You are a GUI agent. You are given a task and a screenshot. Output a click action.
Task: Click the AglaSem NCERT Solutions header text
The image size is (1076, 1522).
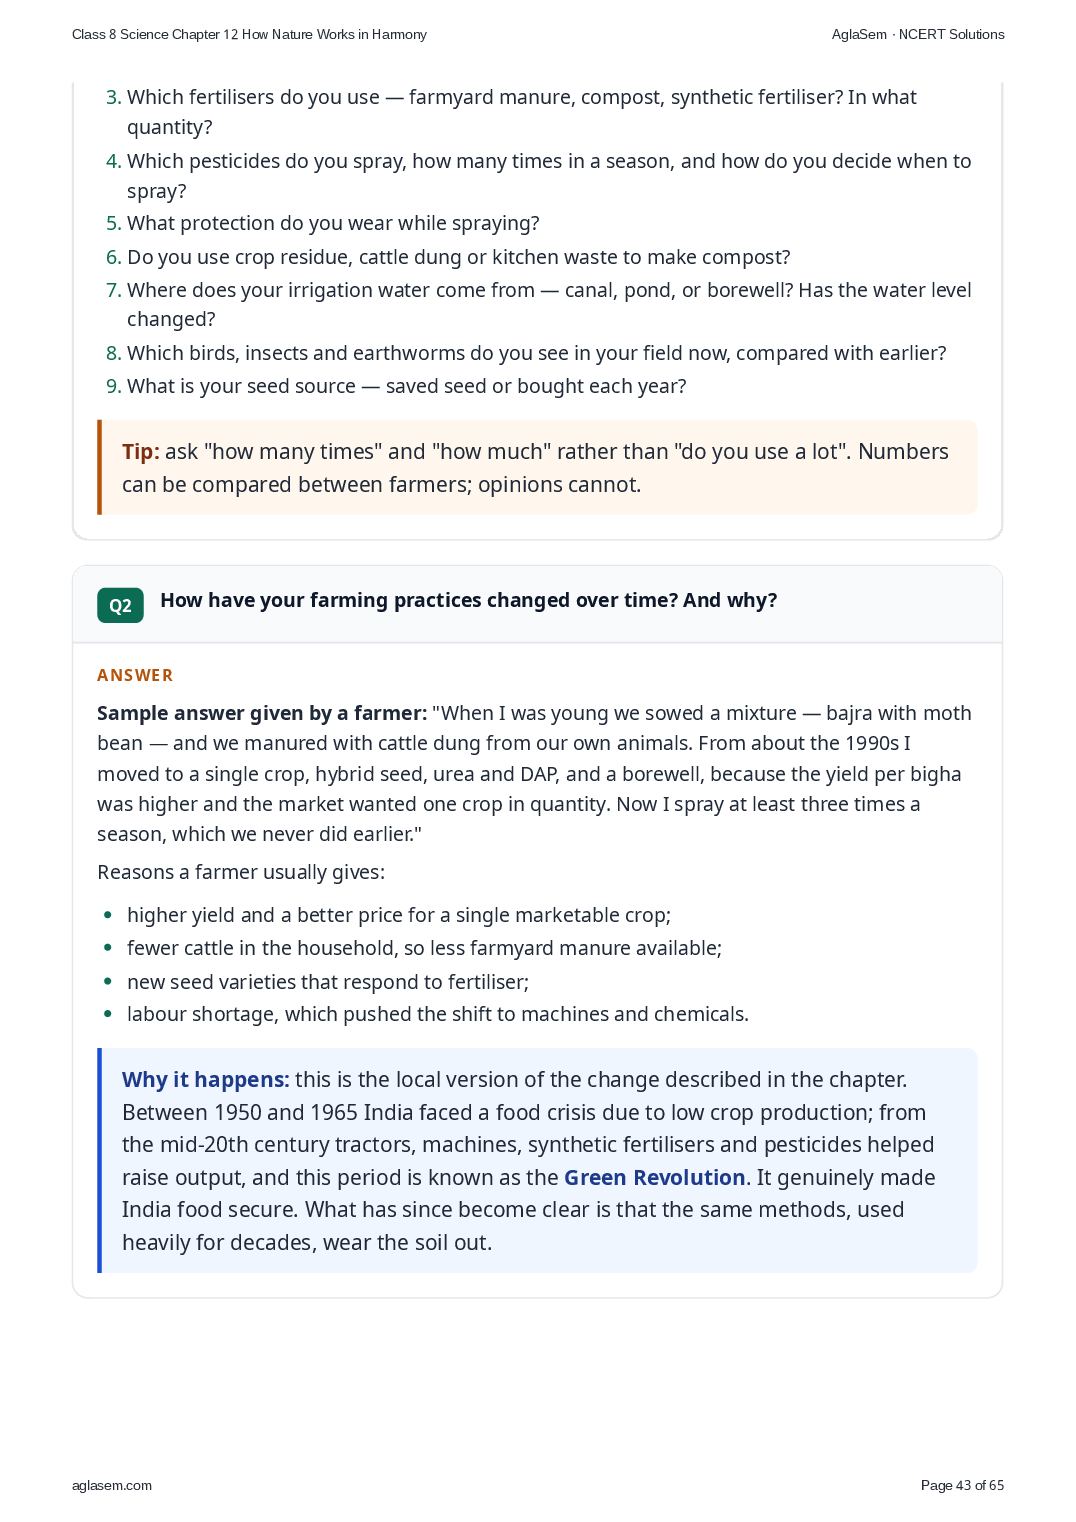[918, 34]
